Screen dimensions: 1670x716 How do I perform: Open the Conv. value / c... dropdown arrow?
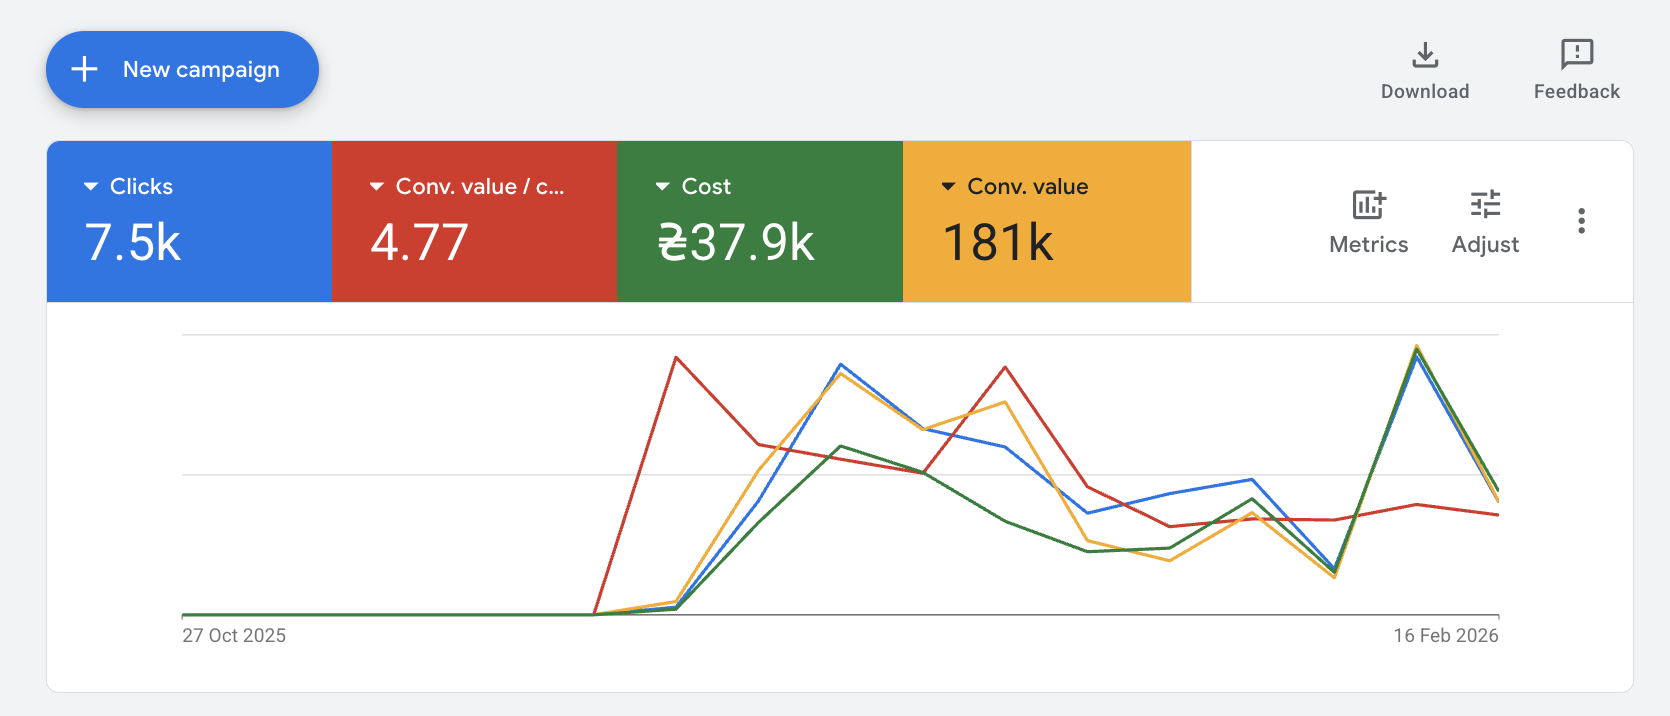(x=377, y=187)
